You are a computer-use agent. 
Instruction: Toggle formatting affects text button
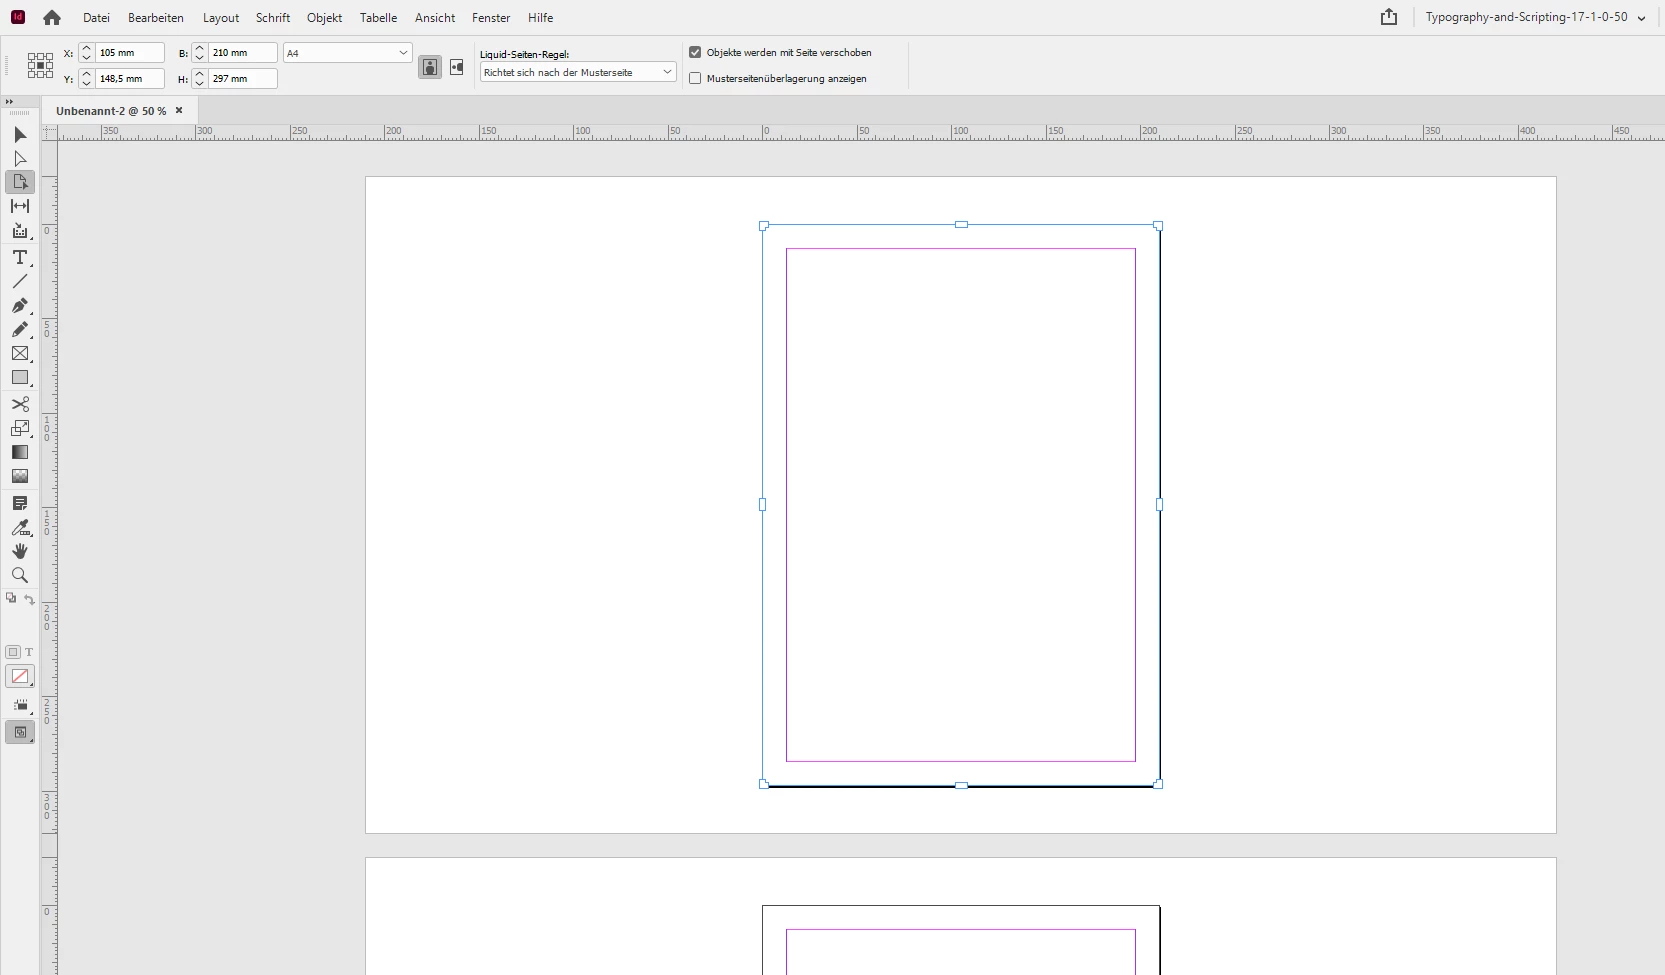click(29, 652)
